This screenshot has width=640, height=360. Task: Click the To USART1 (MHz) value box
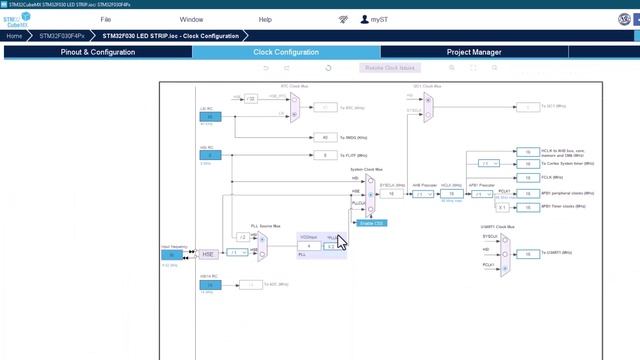(x=528, y=254)
